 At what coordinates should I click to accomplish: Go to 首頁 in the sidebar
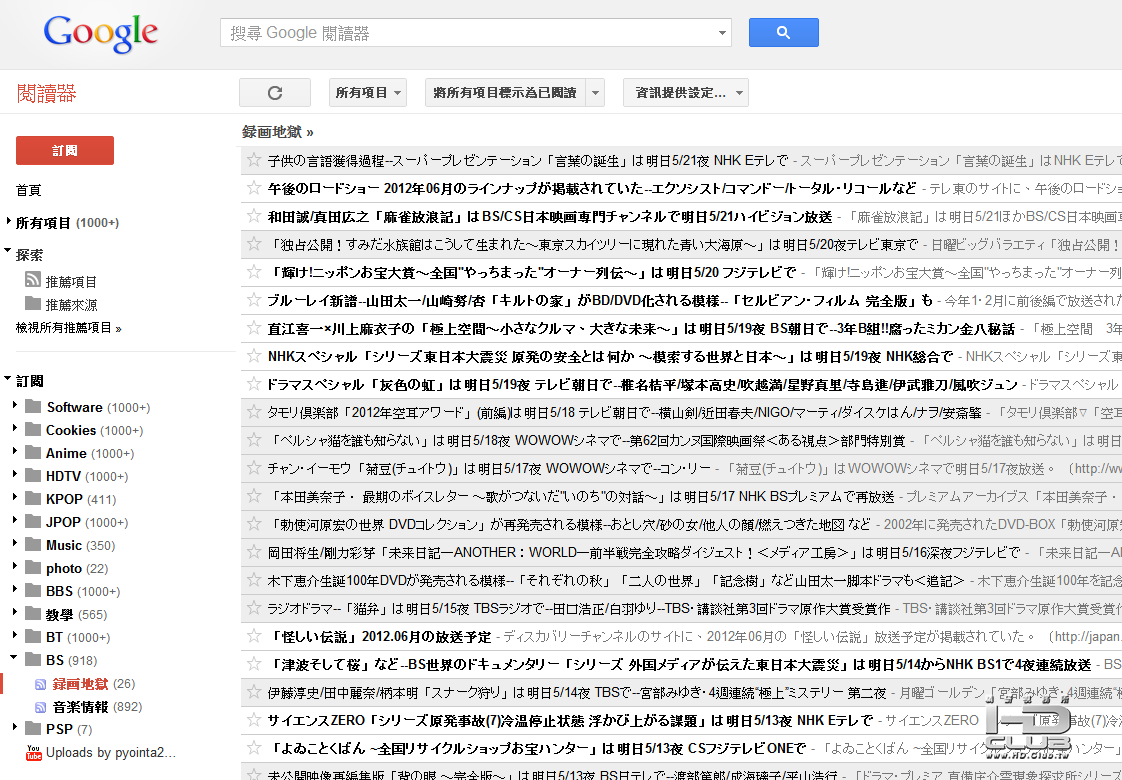click(29, 190)
